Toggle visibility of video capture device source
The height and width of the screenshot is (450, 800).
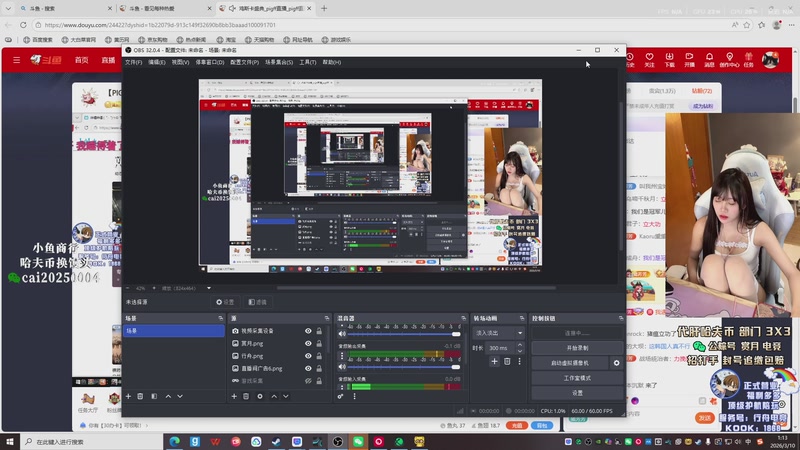click(x=308, y=331)
